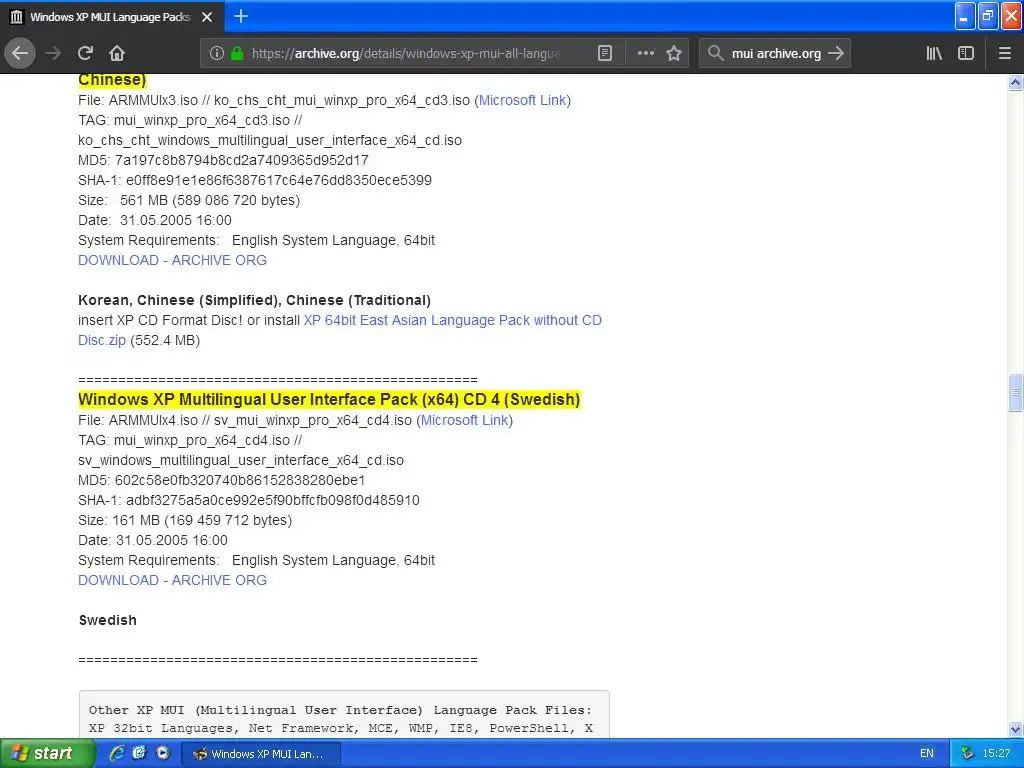This screenshot has width=1024, height=768.
Task: Reload the current page
Action: coord(86,54)
